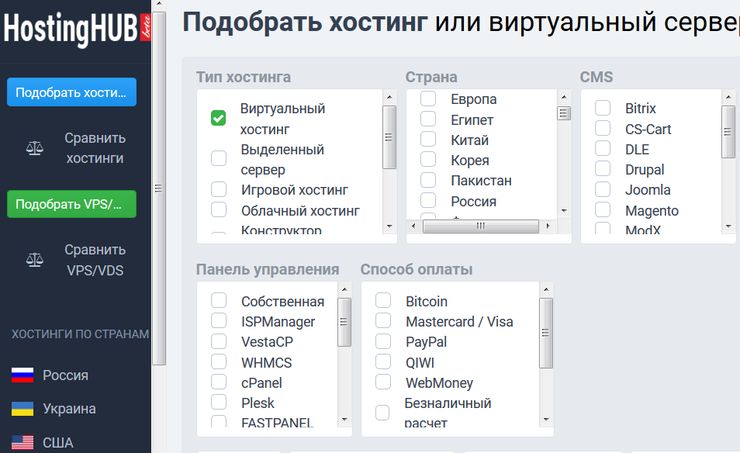Click the blue Подобрать хости... button
740x453 pixels.
pyautogui.click(x=72, y=92)
